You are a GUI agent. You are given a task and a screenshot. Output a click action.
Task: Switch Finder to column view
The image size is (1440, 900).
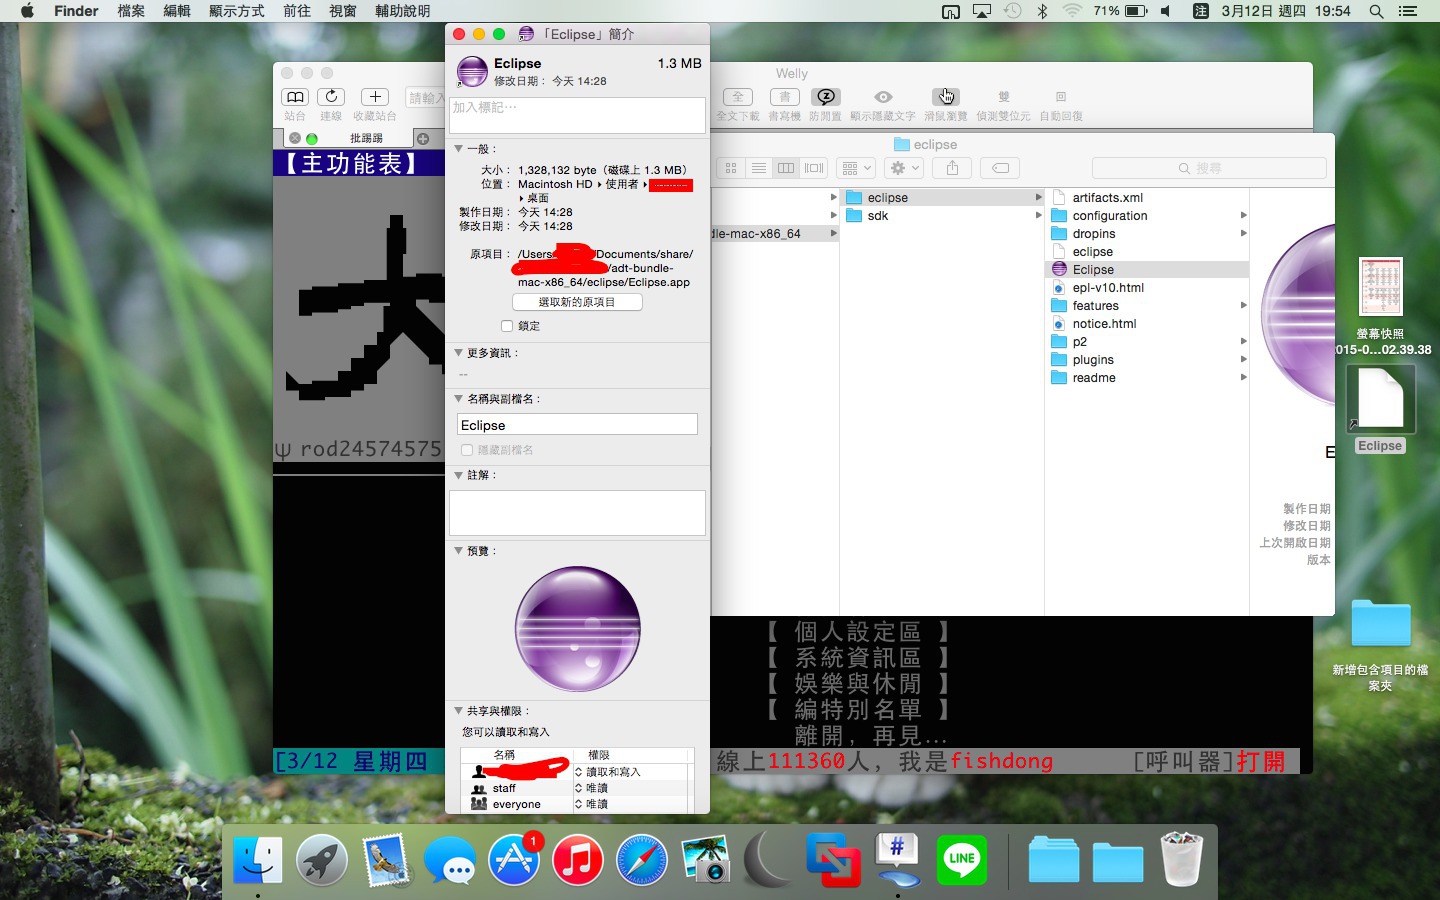(x=786, y=168)
